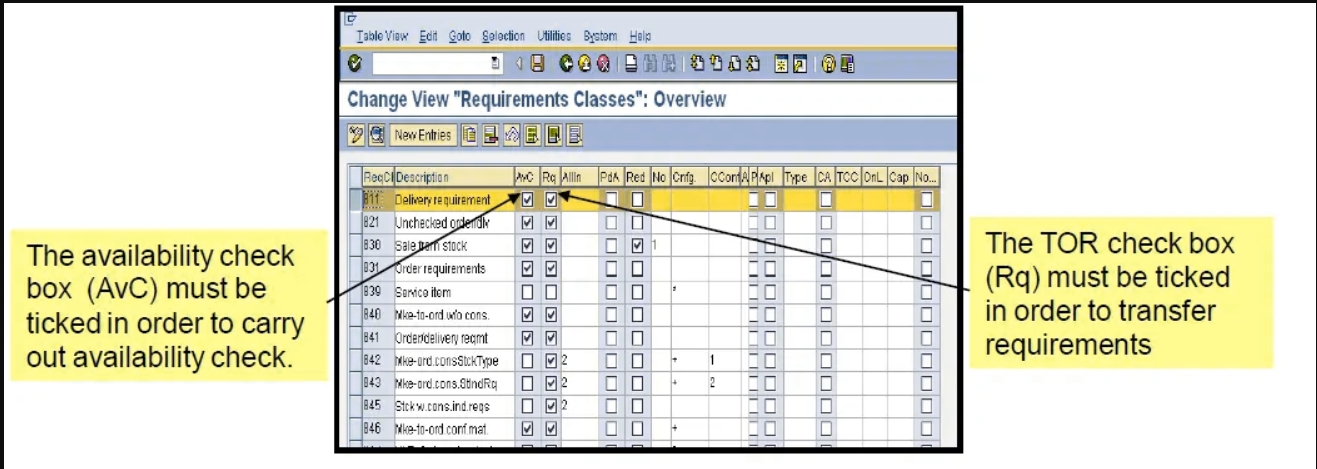The height and width of the screenshot is (469, 1317).
Task: Toggle AvC checkbox for Service item
Action: pyautogui.click(x=528, y=292)
